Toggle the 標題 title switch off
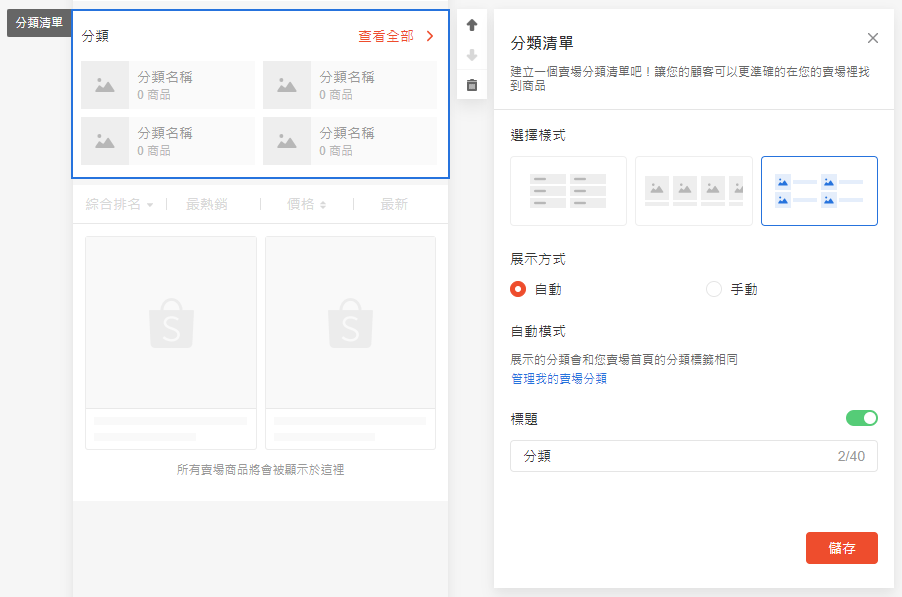 click(861, 418)
